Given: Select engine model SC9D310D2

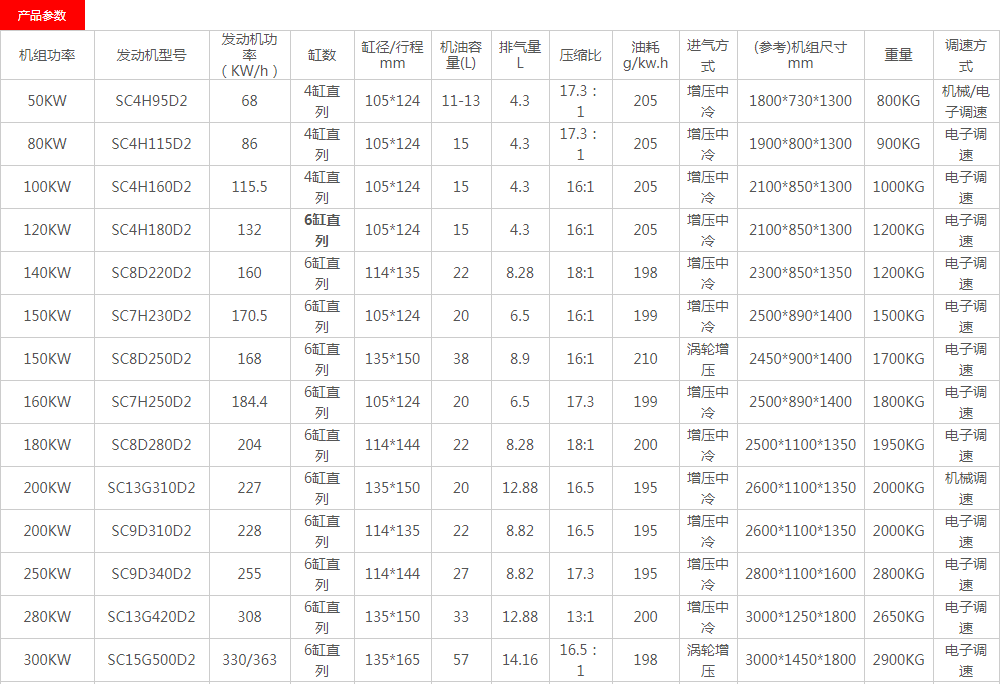Looking at the screenshot, I should point(151,531).
